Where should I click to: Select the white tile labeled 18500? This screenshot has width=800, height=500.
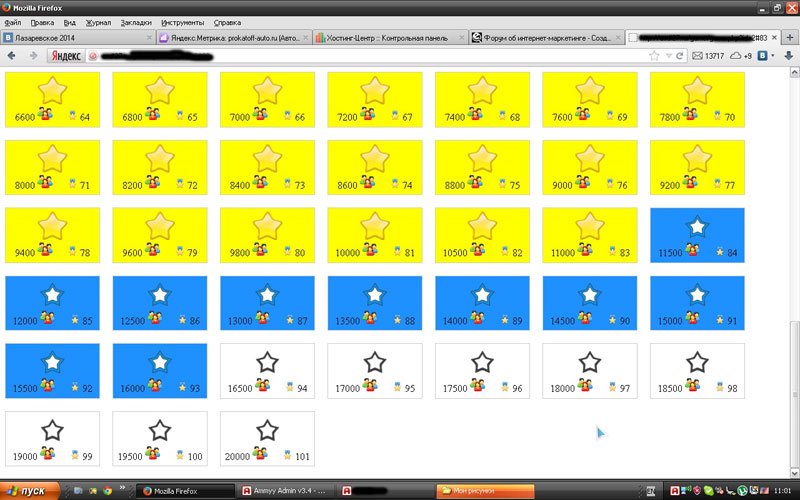[697, 371]
